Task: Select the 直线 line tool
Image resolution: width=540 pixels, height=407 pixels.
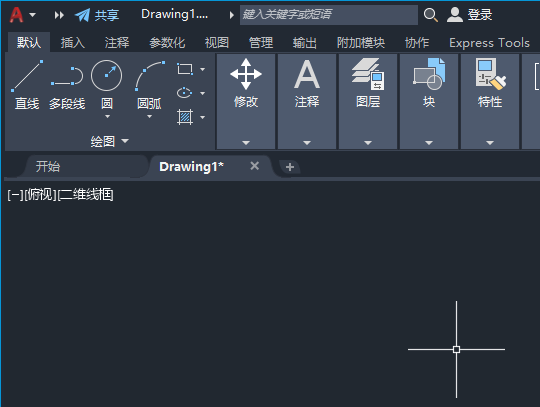Action: 27,85
